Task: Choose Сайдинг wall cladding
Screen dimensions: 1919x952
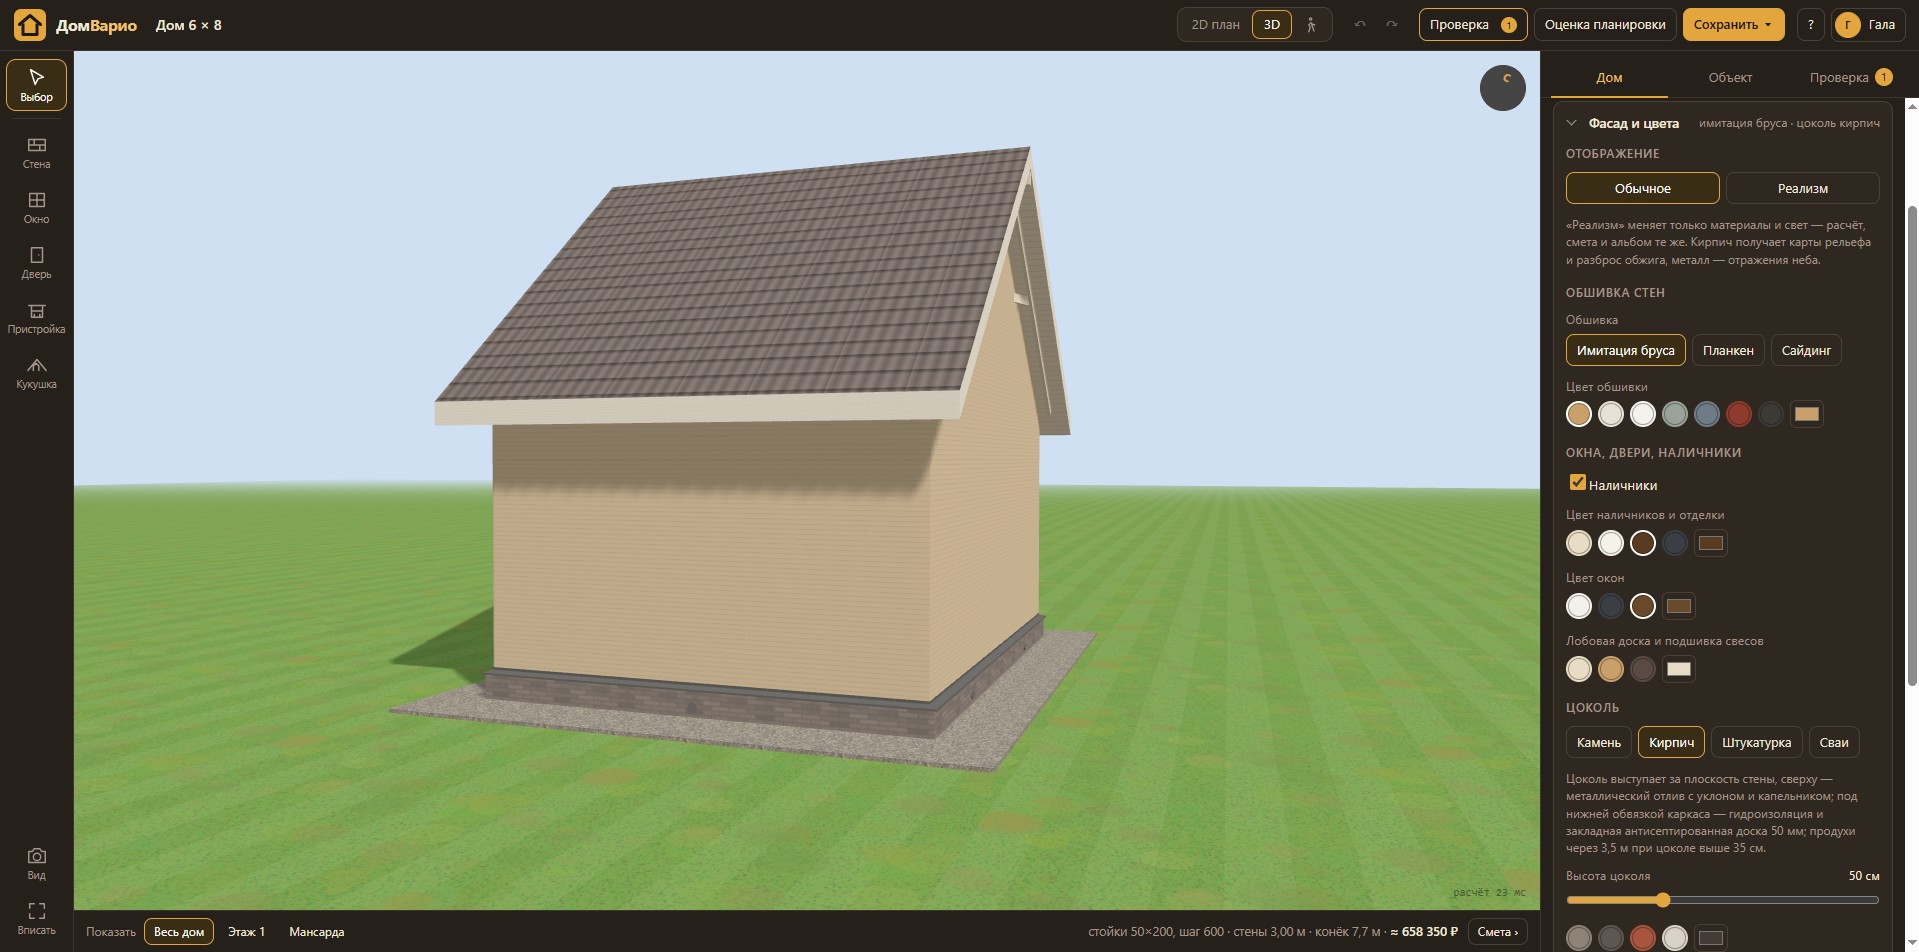Action: click(1806, 350)
